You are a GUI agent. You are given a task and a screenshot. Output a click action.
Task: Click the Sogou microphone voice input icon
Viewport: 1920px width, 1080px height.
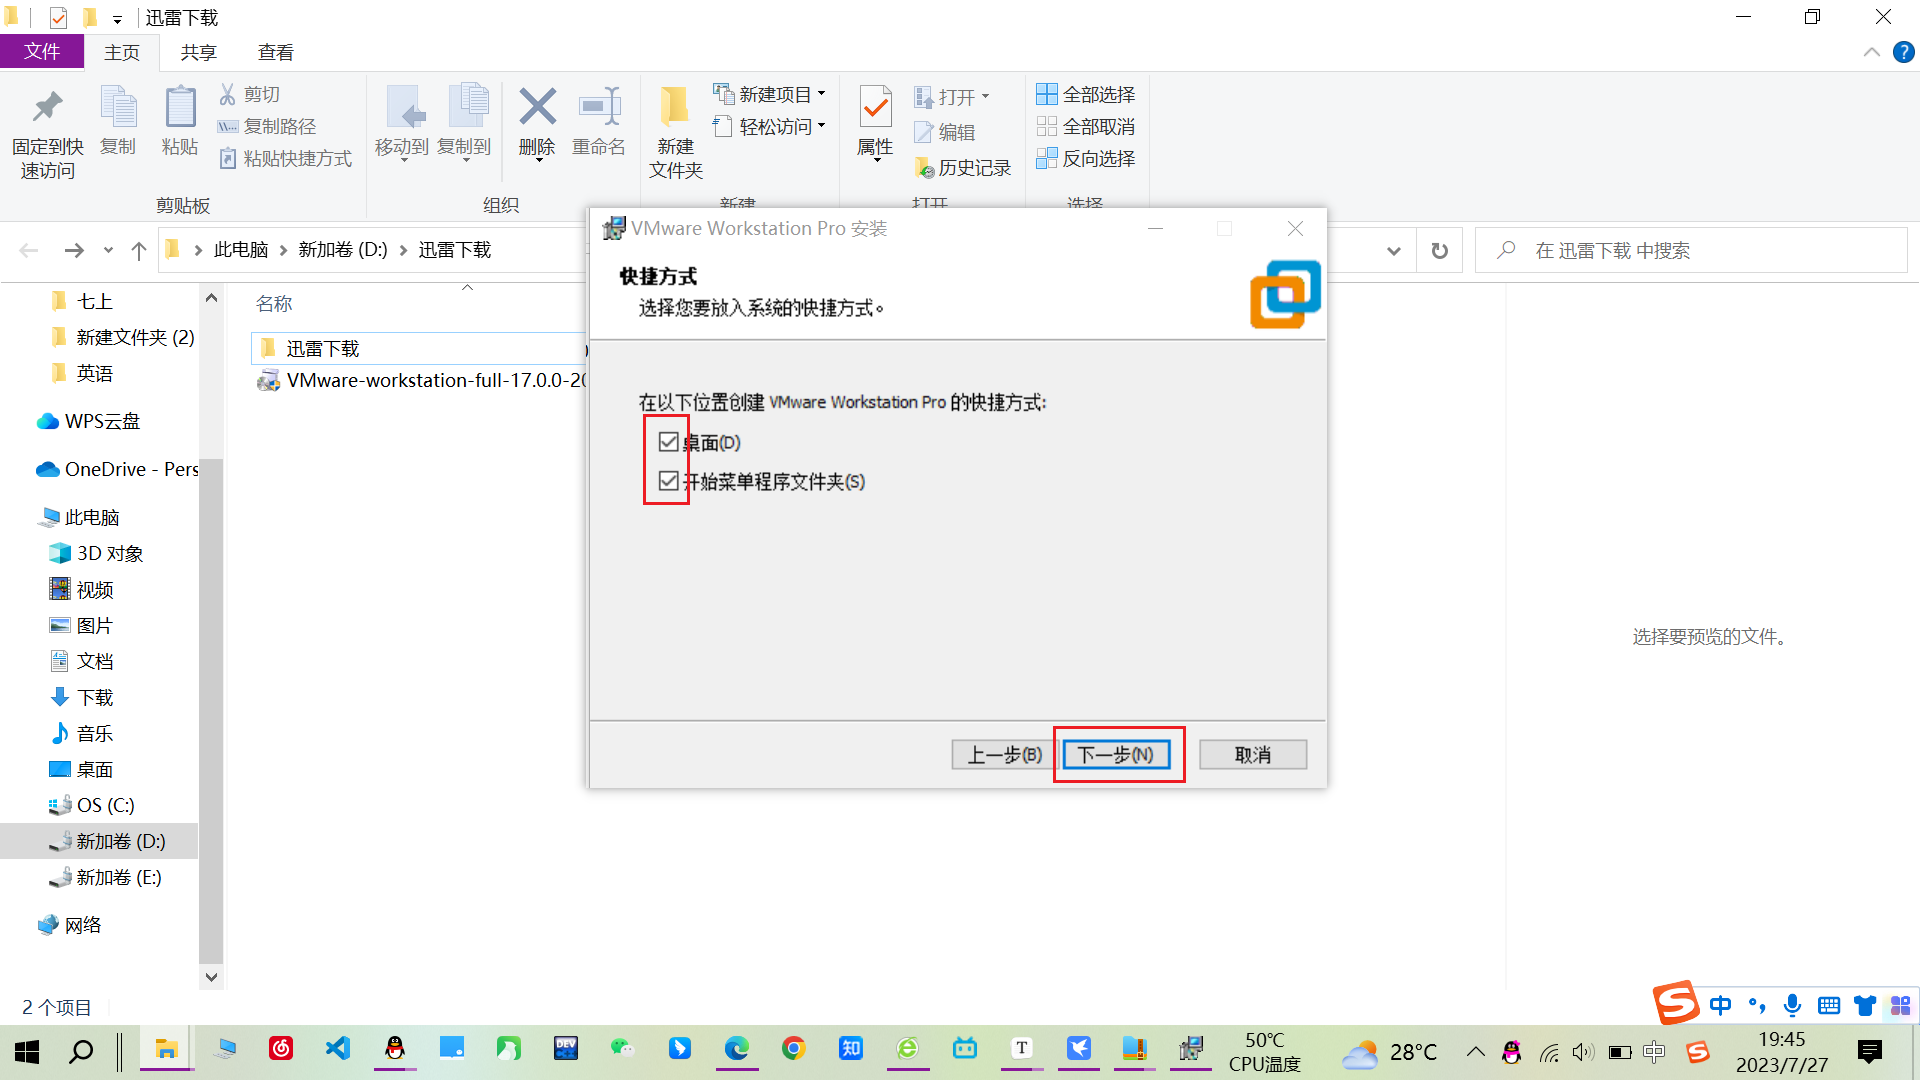[x=1792, y=1005]
